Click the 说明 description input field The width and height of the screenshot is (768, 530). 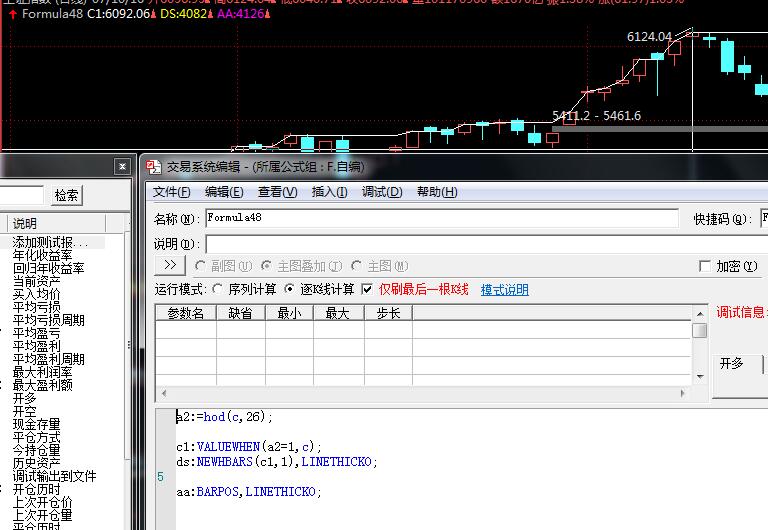486,244
